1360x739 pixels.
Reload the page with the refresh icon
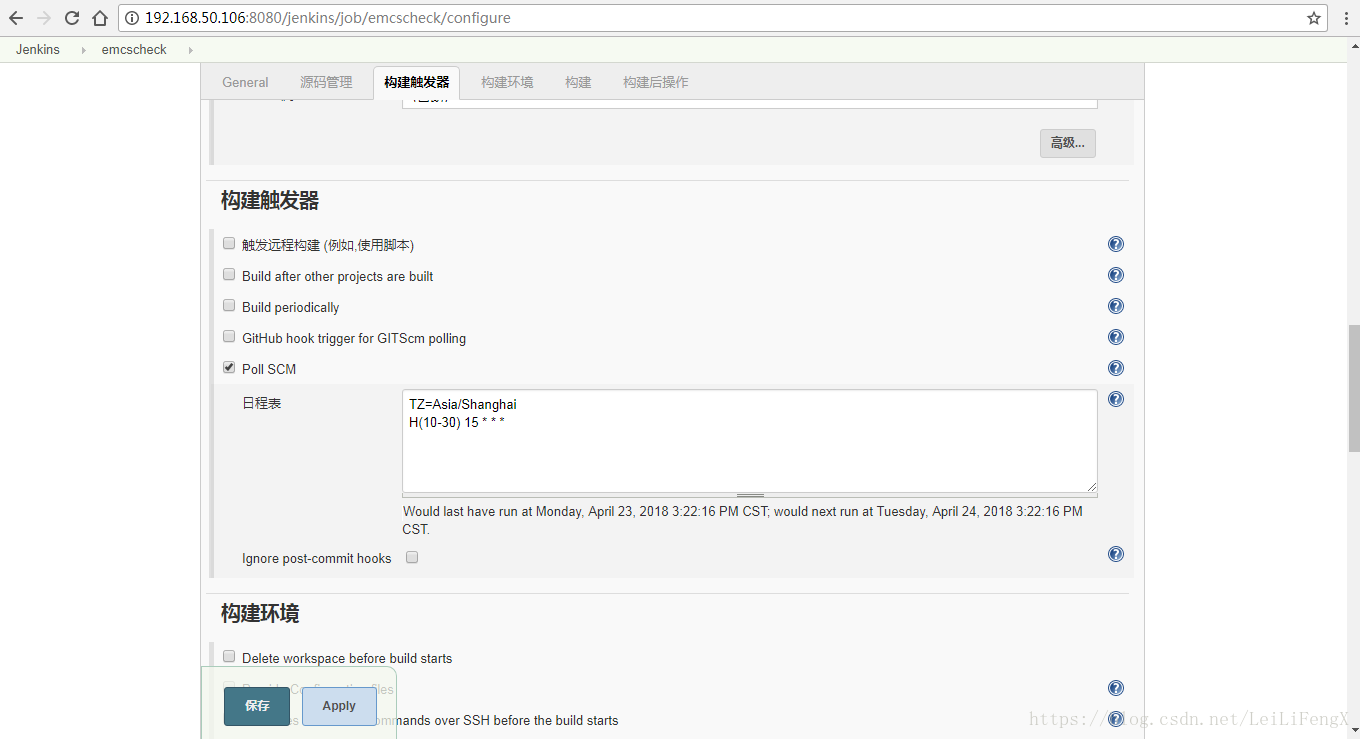click(72, 18)
